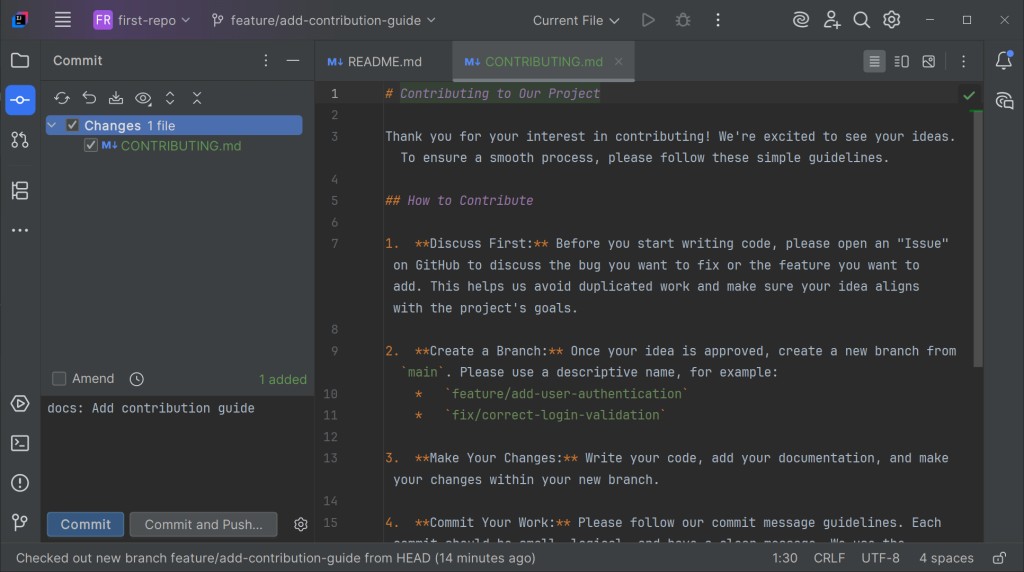
Task: Open the AI Chat tool window icon
Action: pyautogui.click(x=1004, y=101)
